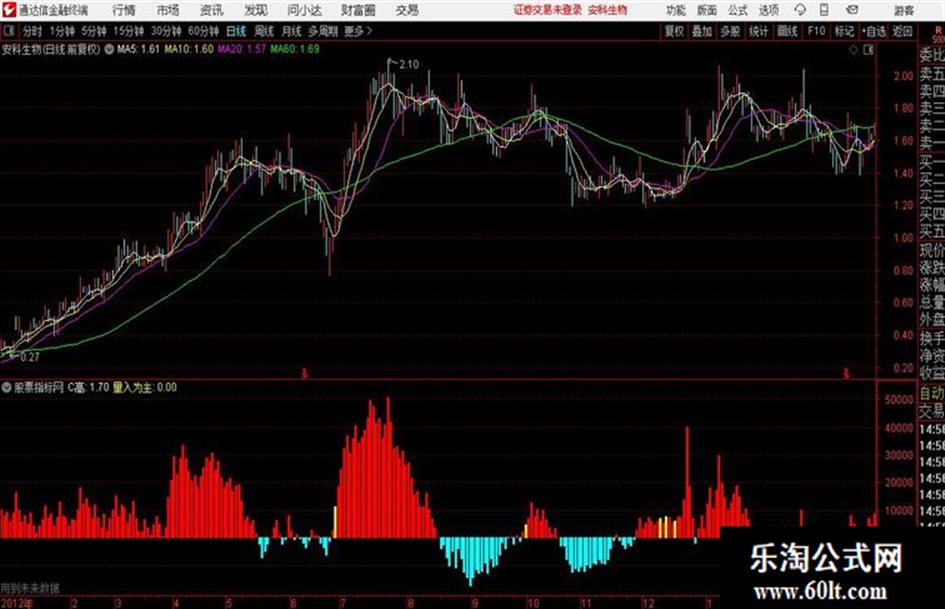Image resolution: width=945 pixels, height=609 pixels.
Task: Click the 游客 user label
Action: pos(904,10)
